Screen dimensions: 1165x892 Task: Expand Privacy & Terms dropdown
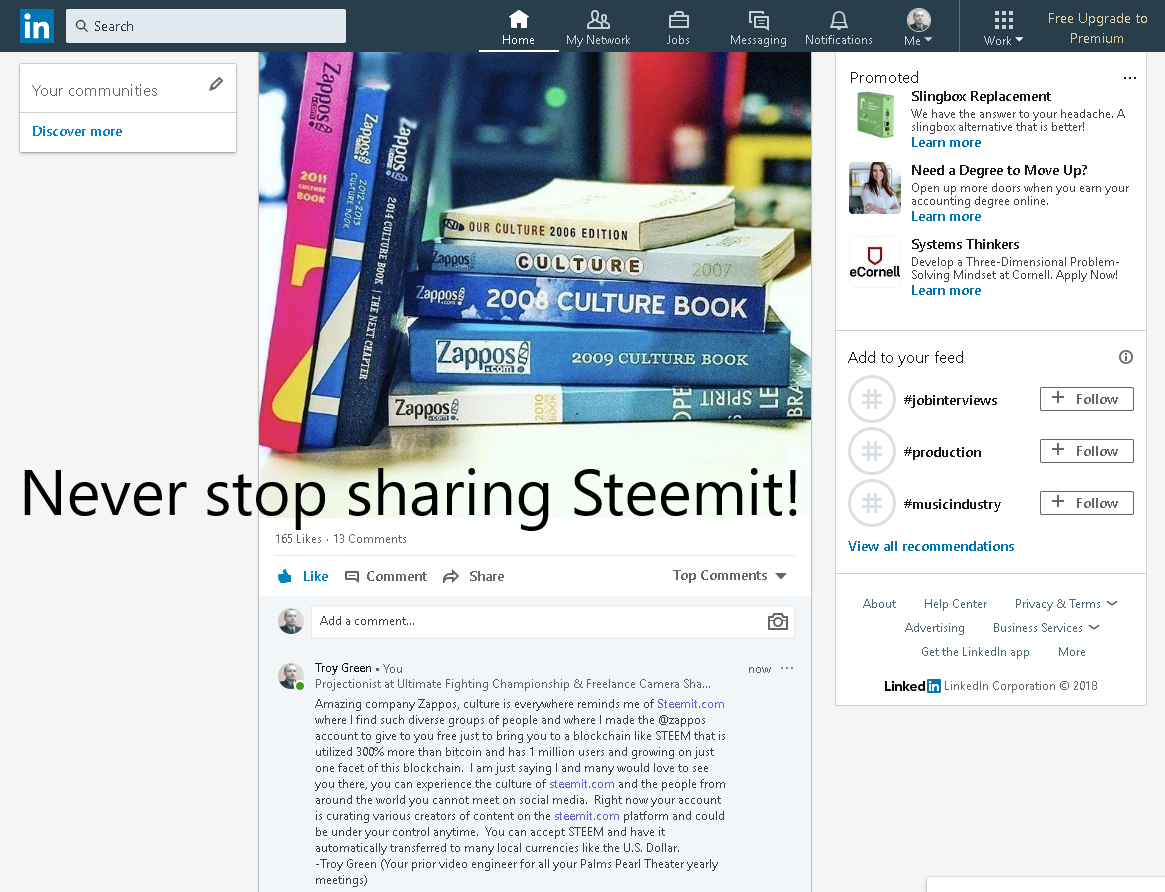pyautogui.click(x=1065, y=604)
